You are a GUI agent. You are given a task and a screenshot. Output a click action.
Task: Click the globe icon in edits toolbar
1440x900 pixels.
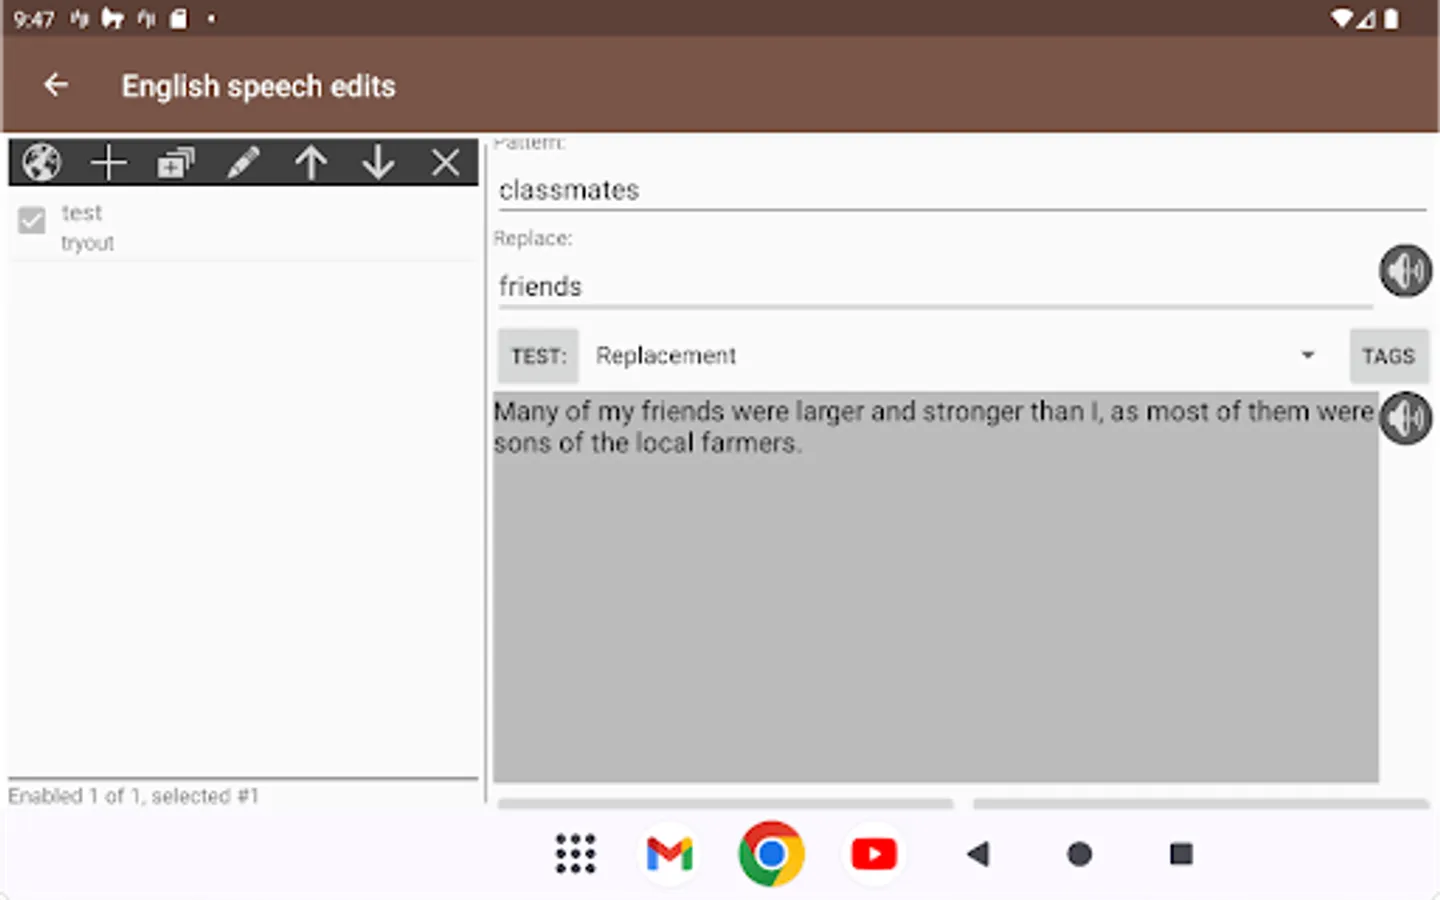click(42, 162)
